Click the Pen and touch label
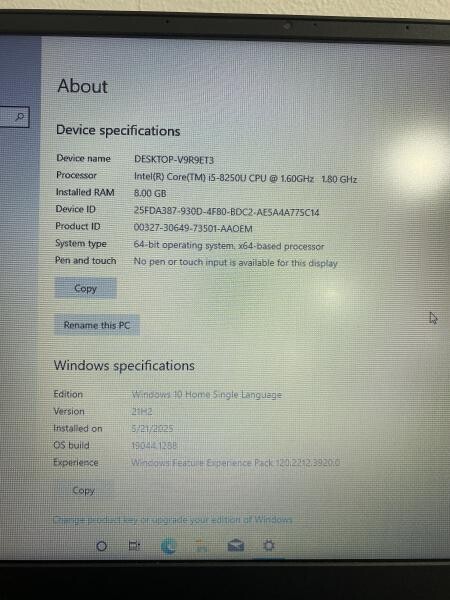Image resolution: width=450 pixels, height=600 pixels. [85, 261]
